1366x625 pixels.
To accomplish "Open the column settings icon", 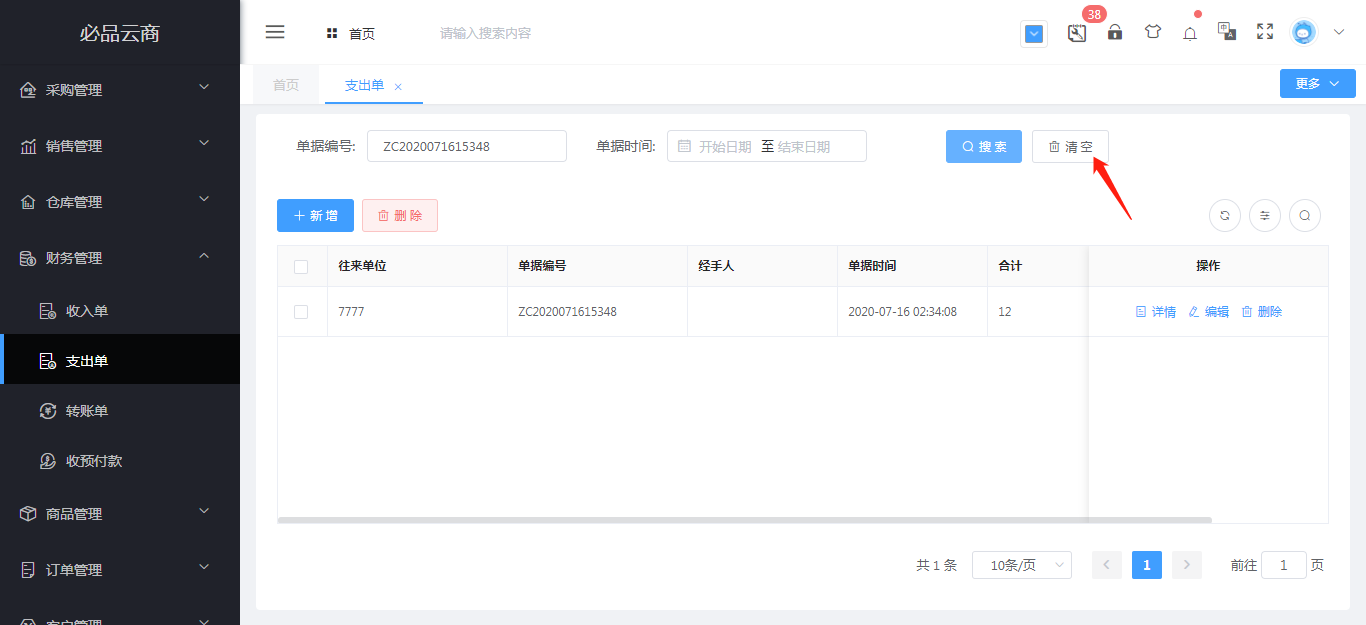I will click(x=1265, y=215).
